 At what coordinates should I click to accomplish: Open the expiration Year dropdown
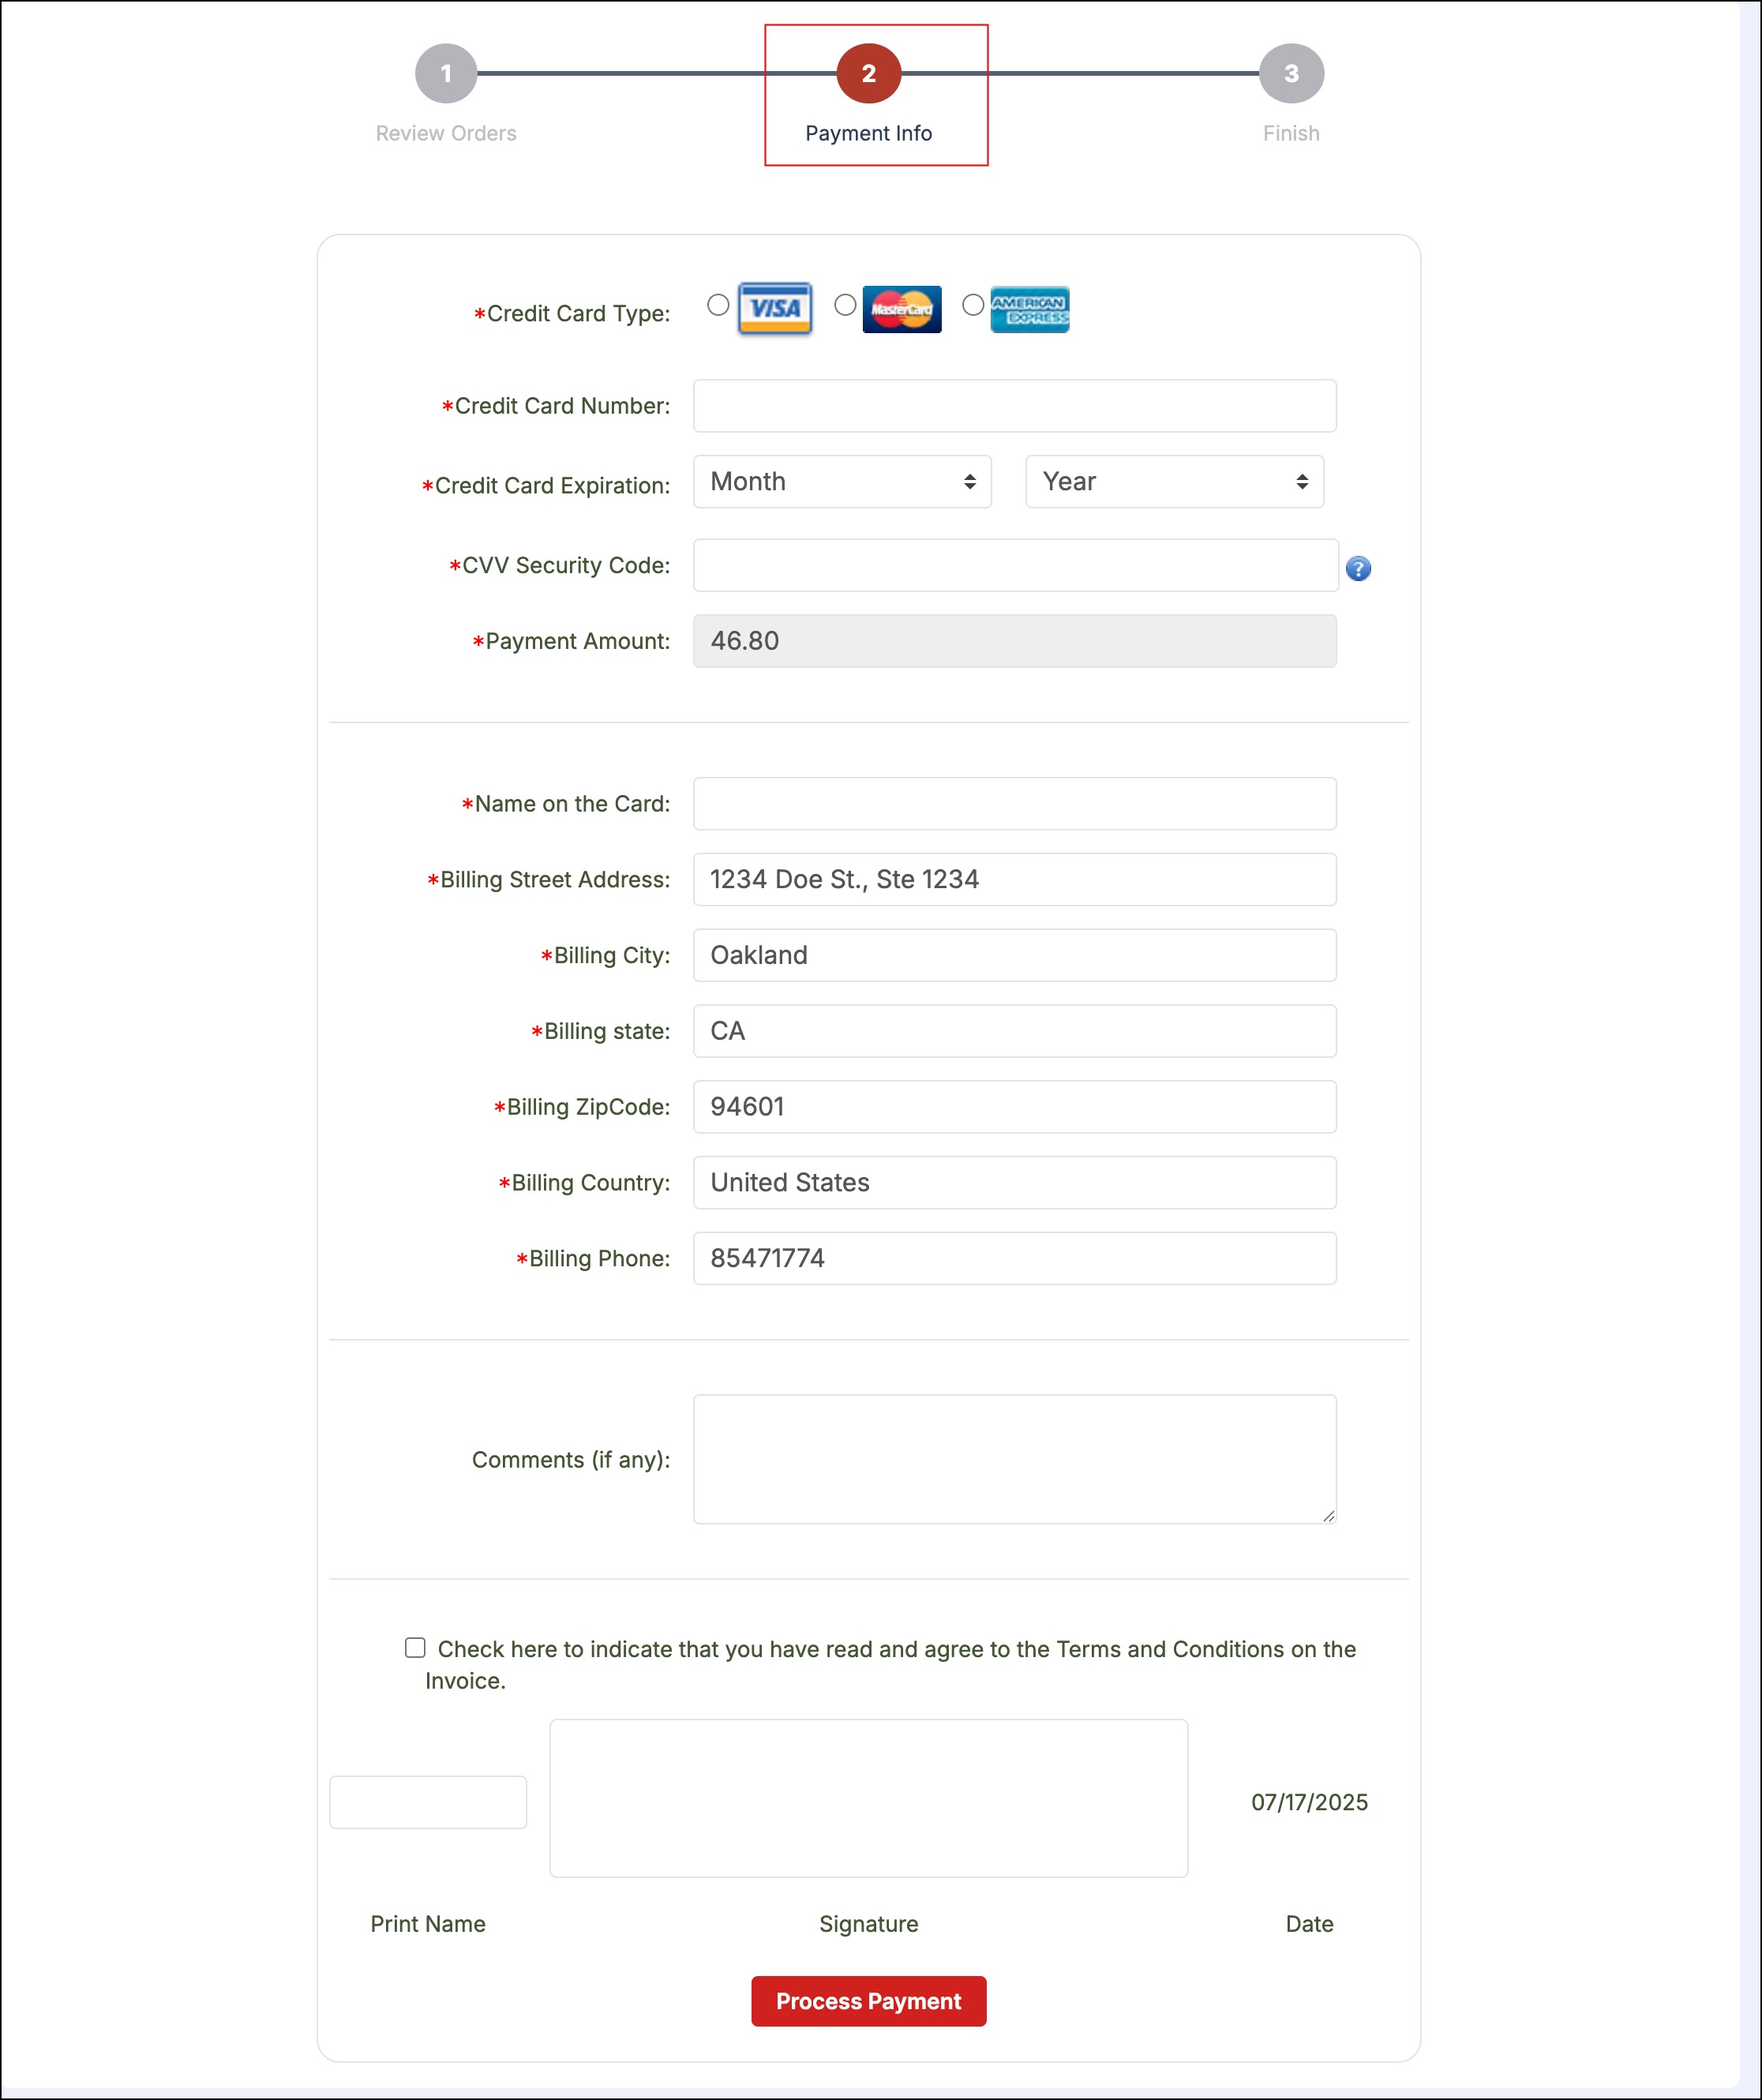[x=1175, y=481]
